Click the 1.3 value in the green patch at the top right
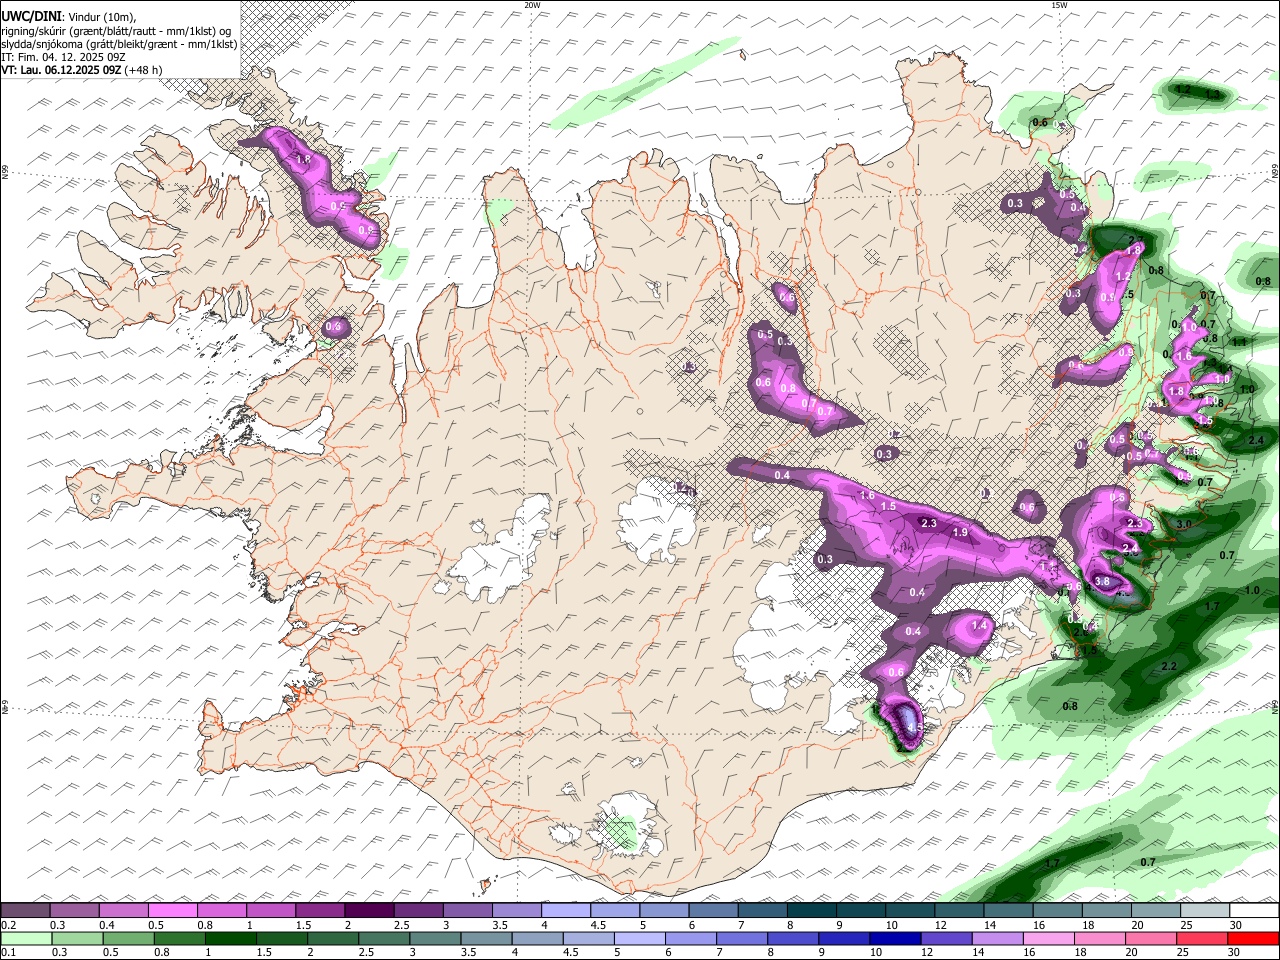This screenshot has width=1280, height=960. (x=1213, y=94)
